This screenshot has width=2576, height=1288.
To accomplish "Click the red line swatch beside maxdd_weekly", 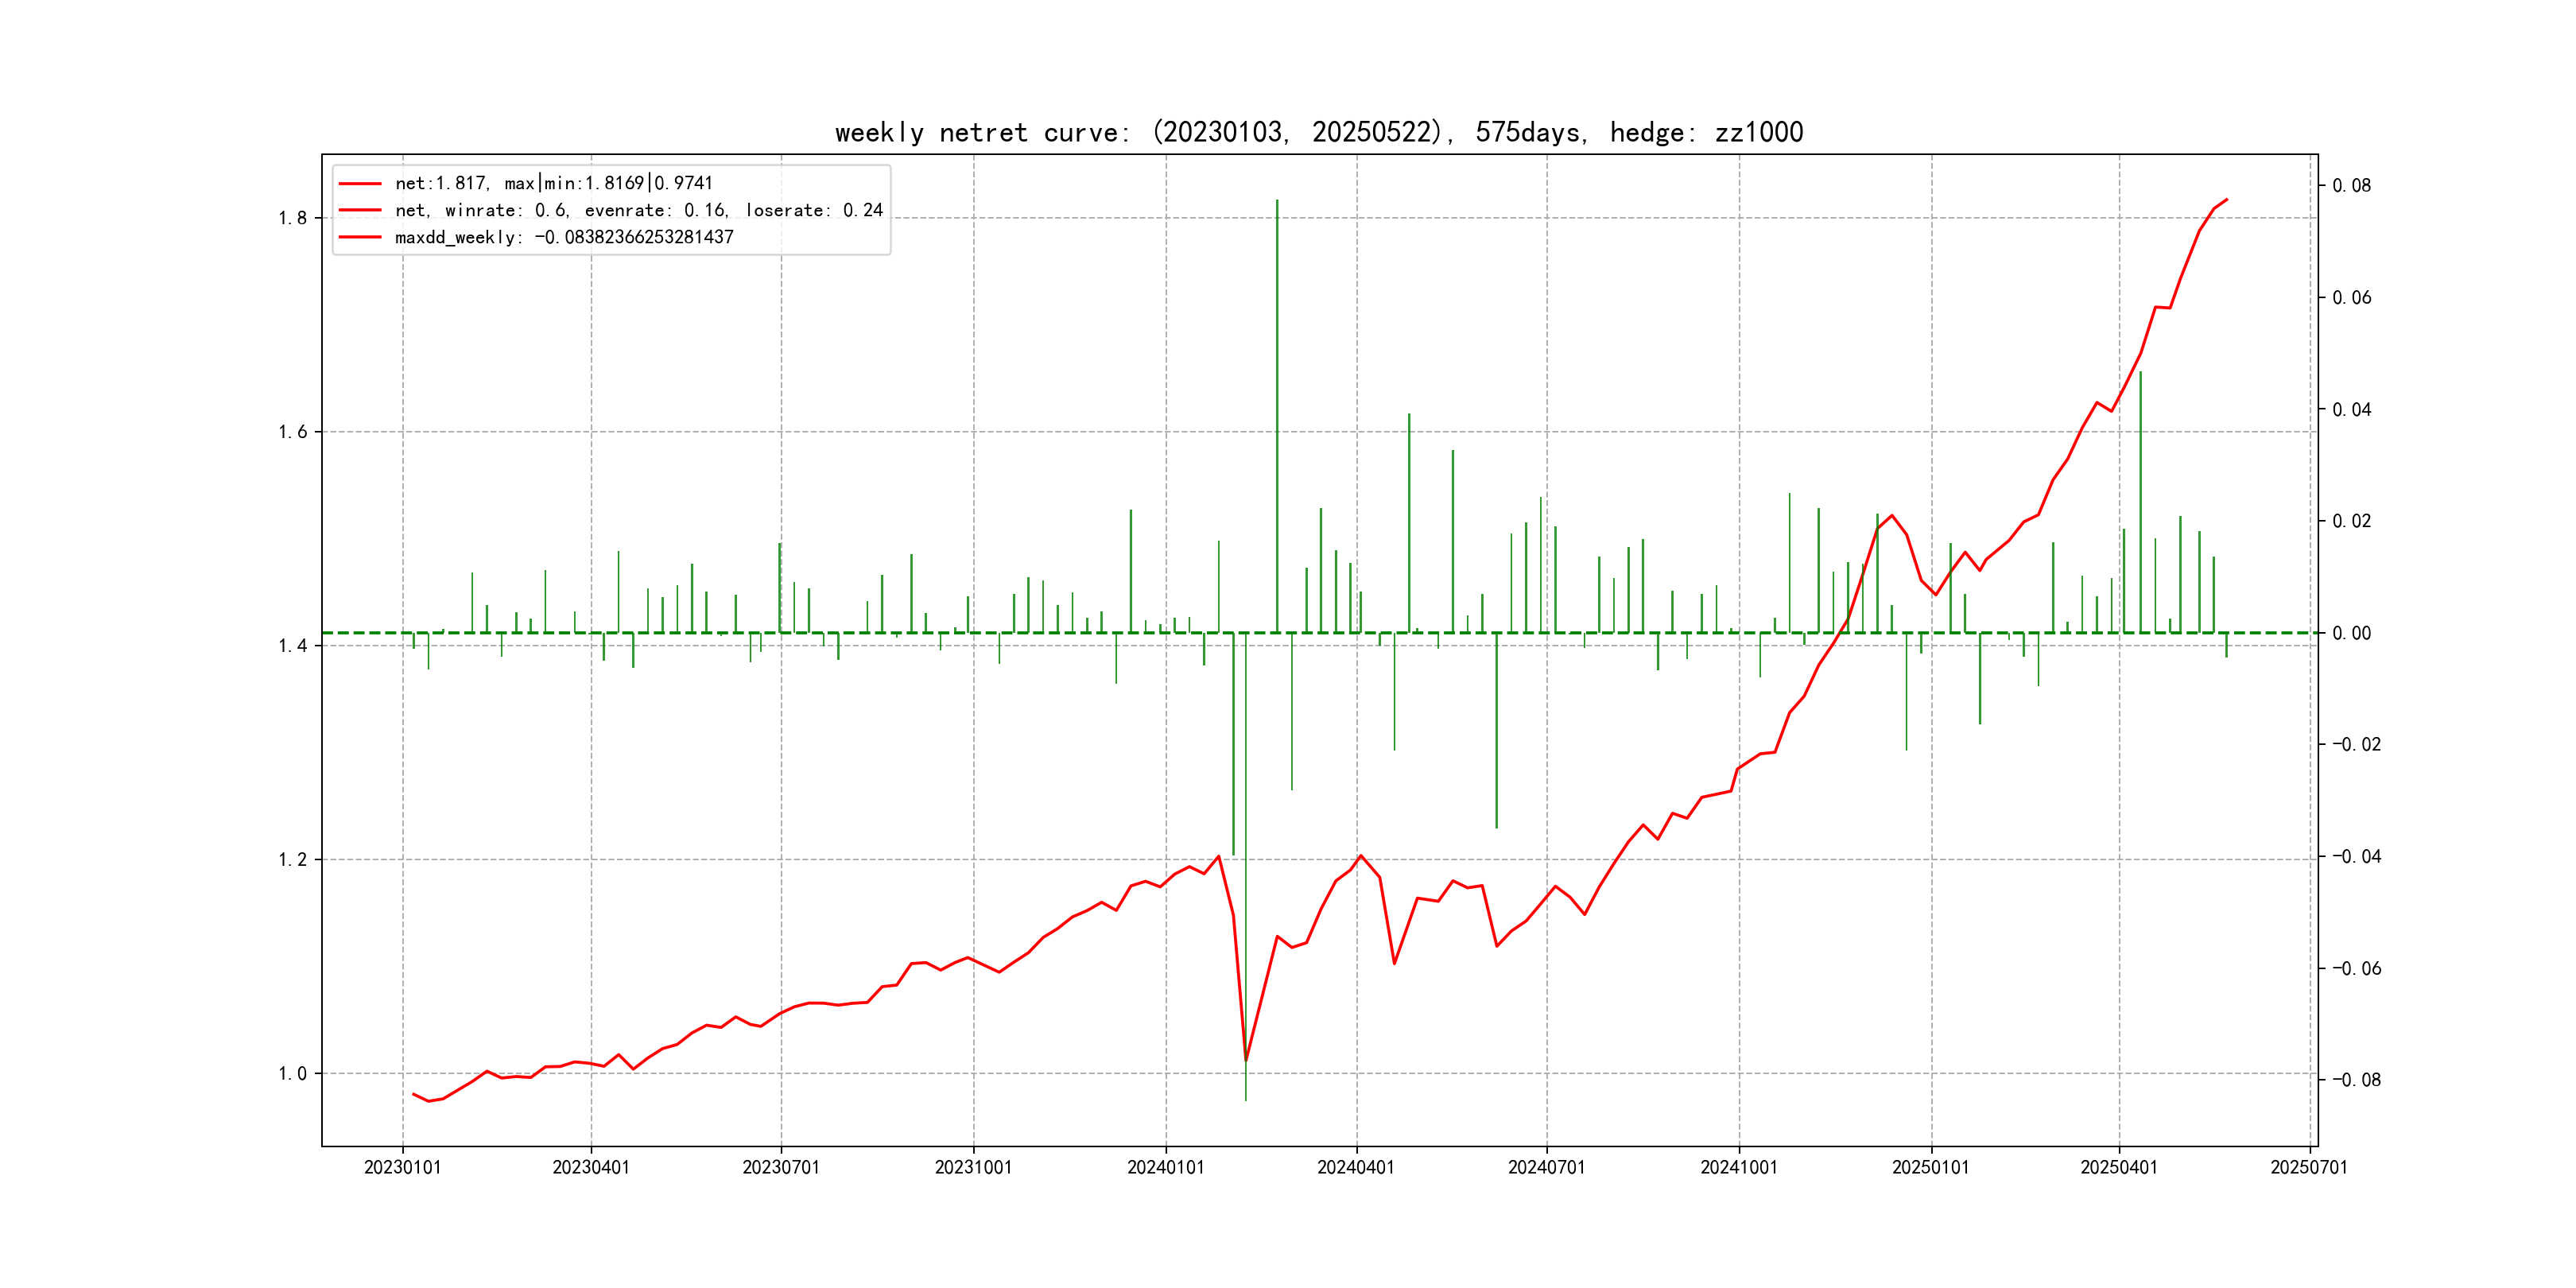I will (x=360, y=237).
